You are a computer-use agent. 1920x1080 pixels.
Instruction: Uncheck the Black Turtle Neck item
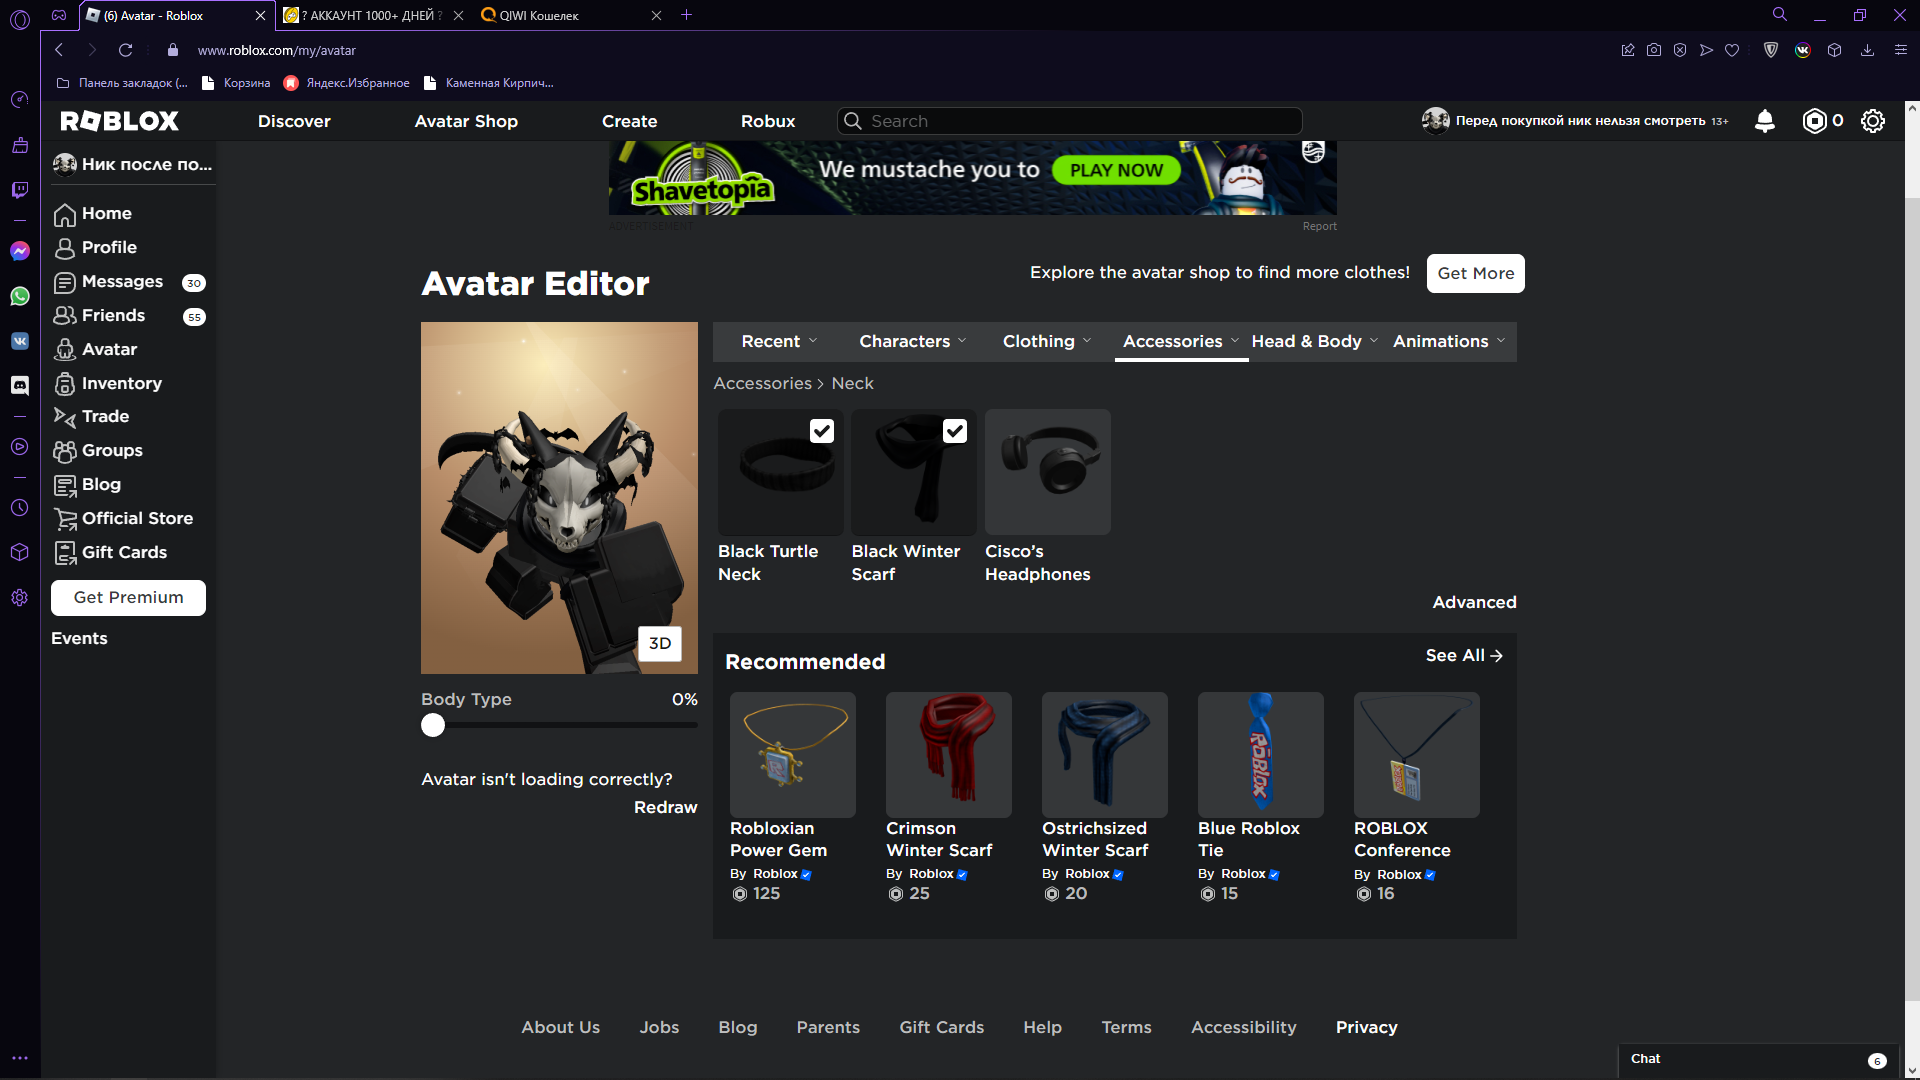tap(821, 431)
